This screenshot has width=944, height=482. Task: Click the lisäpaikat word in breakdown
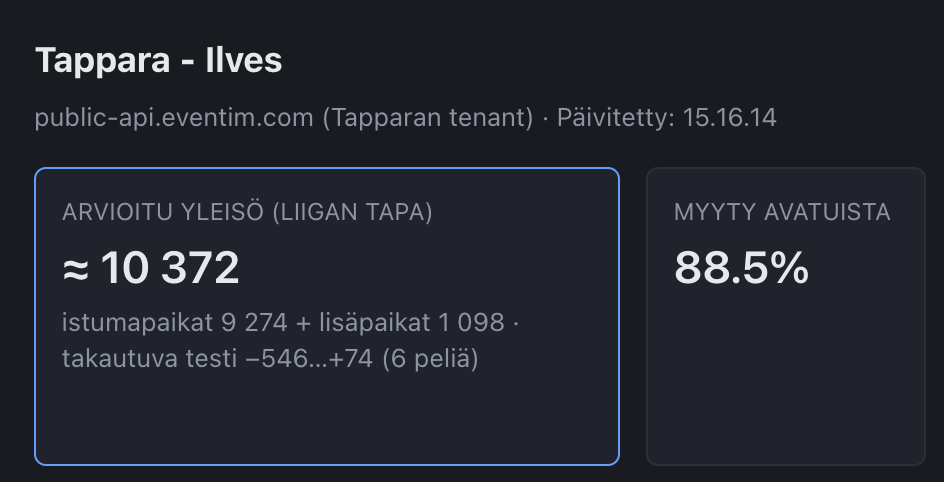tap(375, 323)
